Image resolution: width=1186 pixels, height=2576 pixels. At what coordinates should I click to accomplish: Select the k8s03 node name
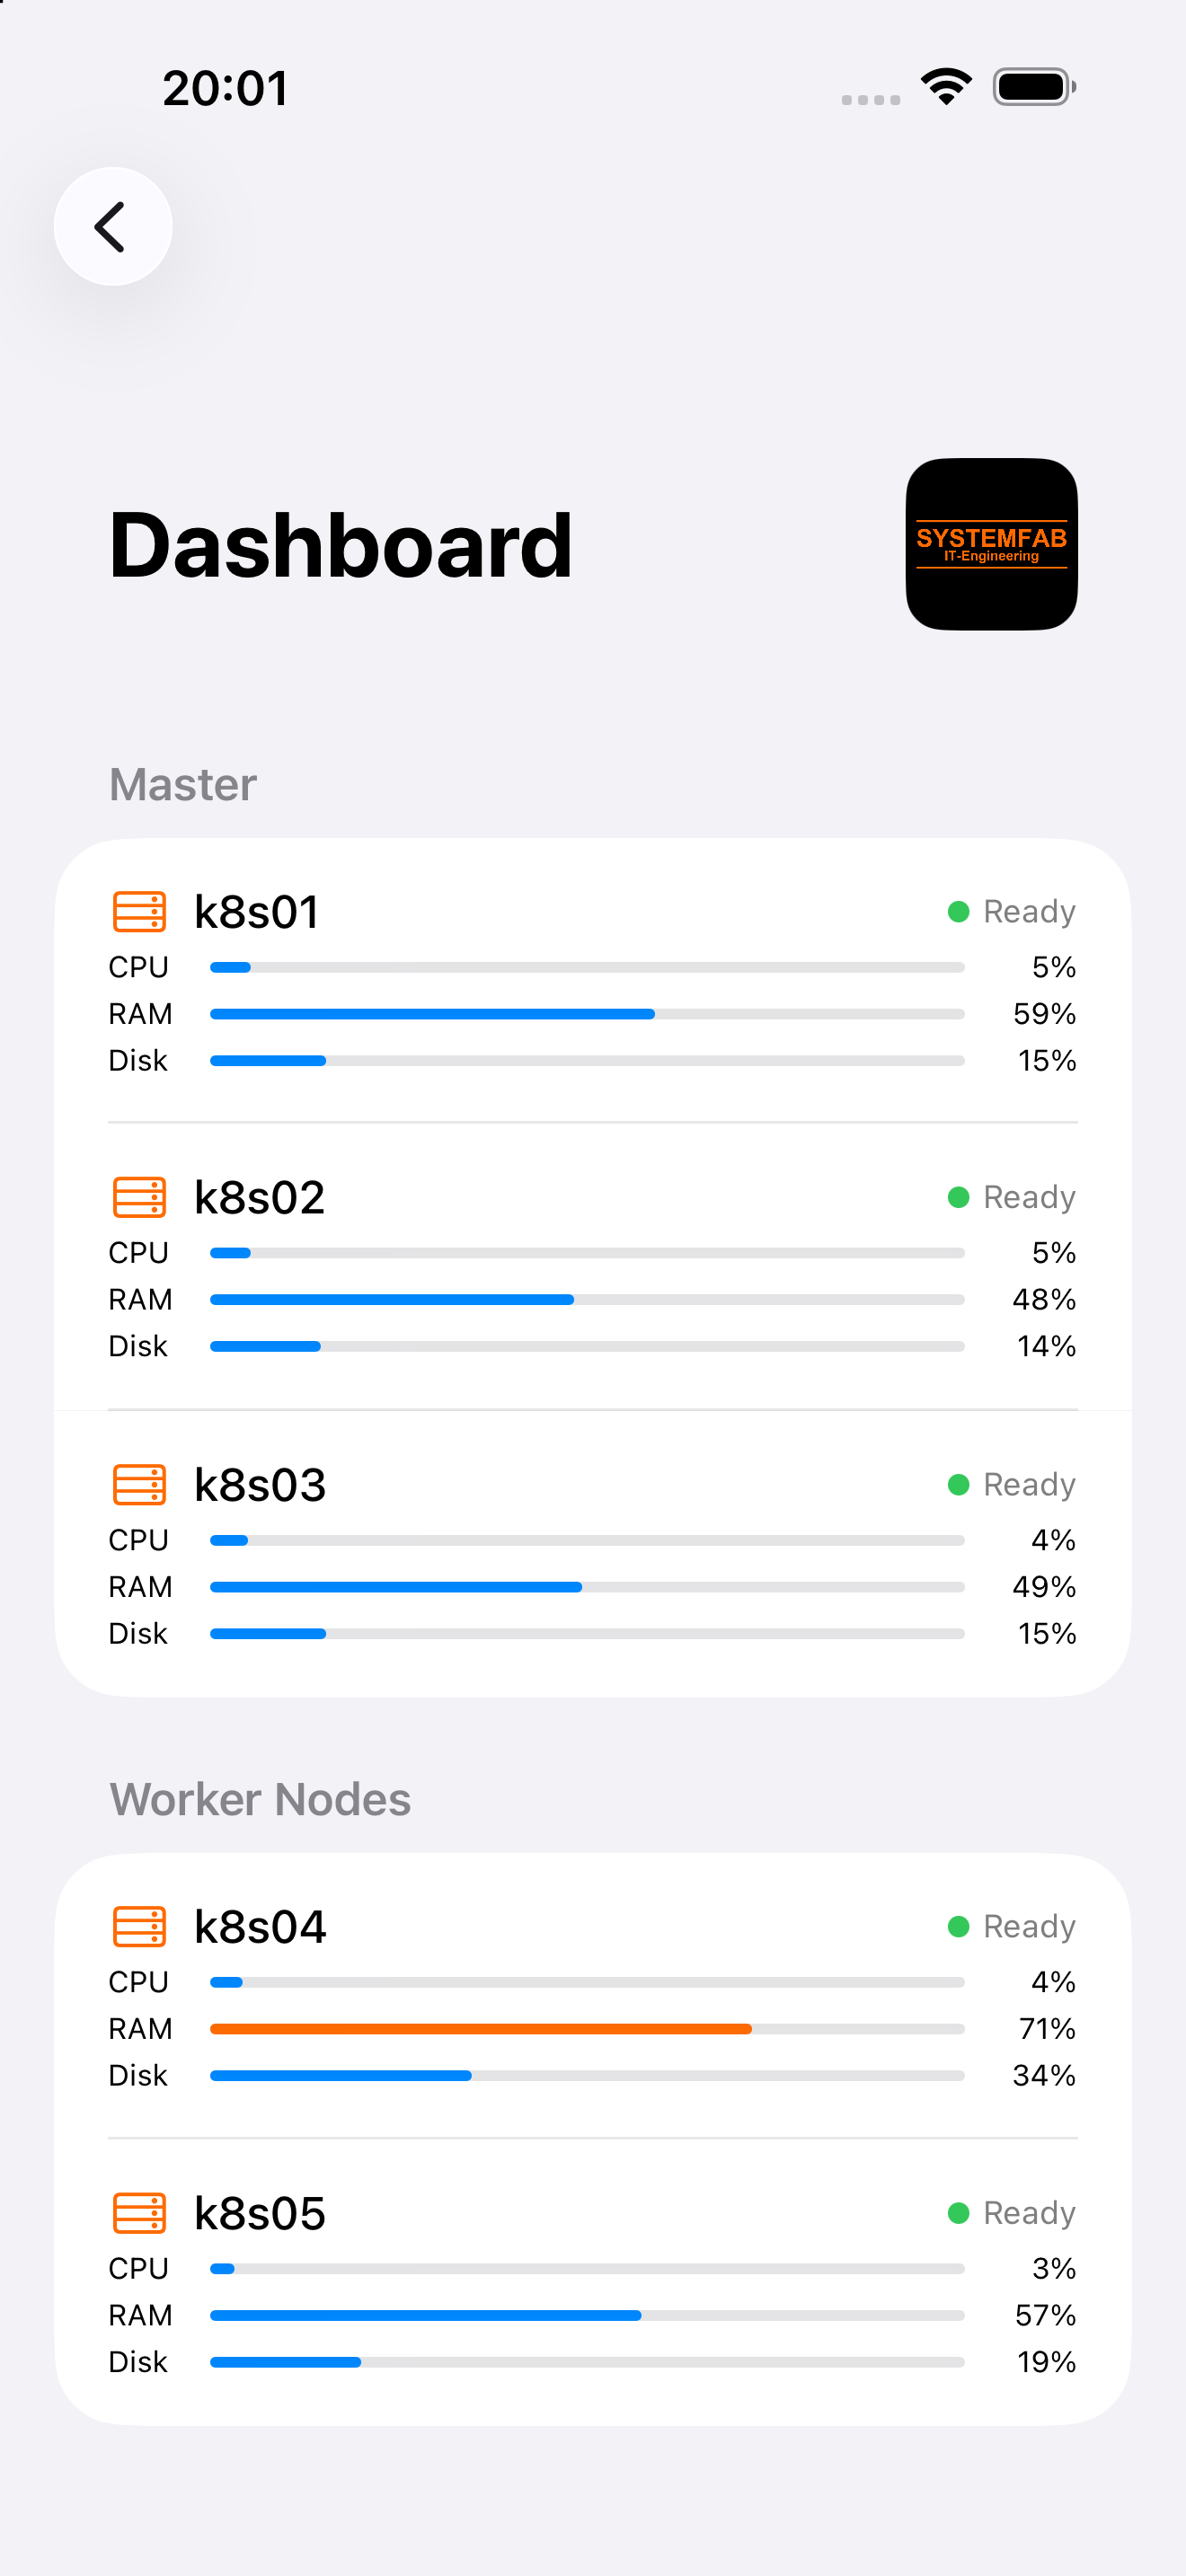click(x=260, y=1485)
